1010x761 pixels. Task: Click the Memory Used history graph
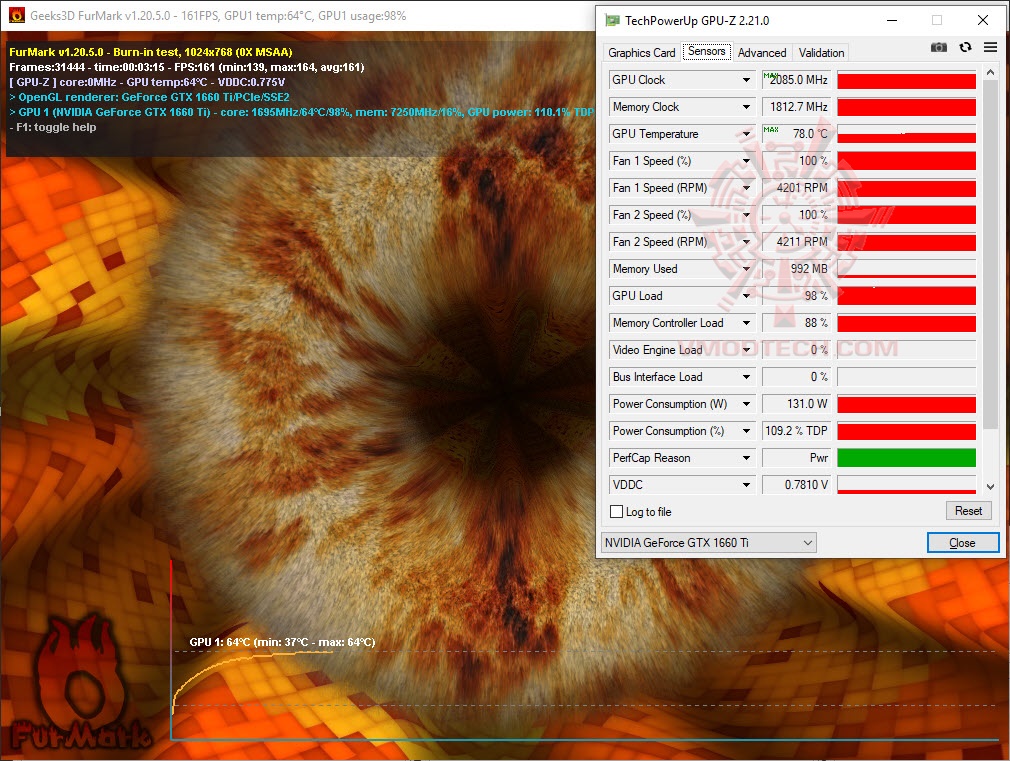[906, 269]
